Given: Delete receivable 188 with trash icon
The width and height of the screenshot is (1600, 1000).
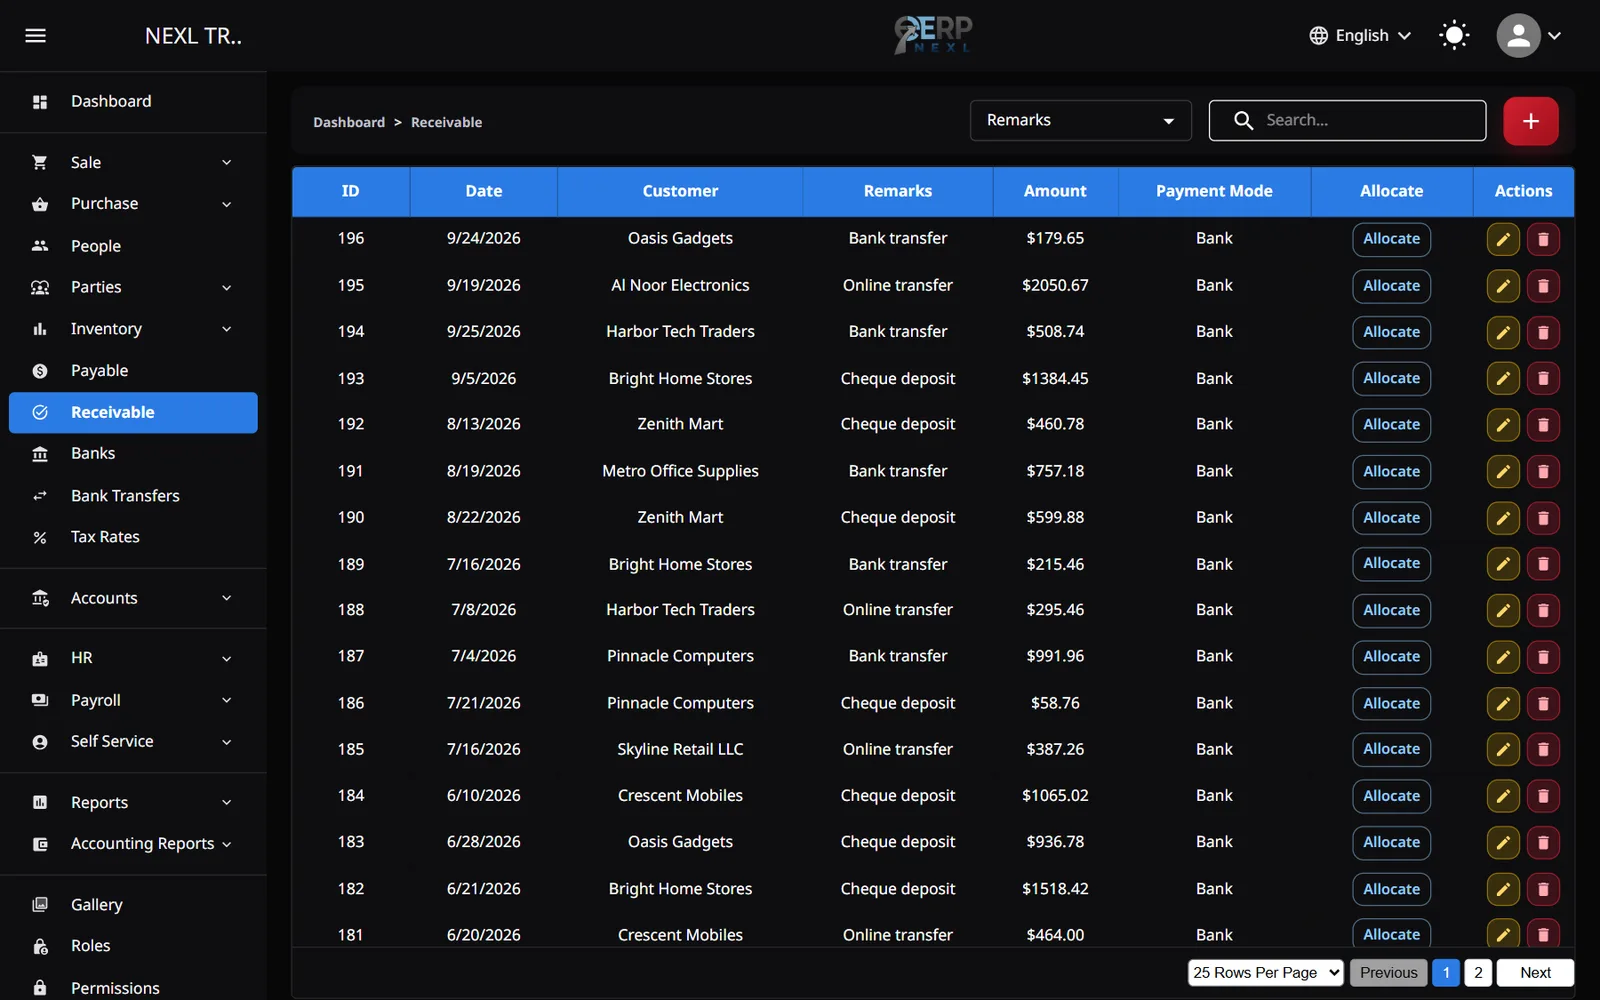Looking at the screenshot, I should [x=1543, y=610].
